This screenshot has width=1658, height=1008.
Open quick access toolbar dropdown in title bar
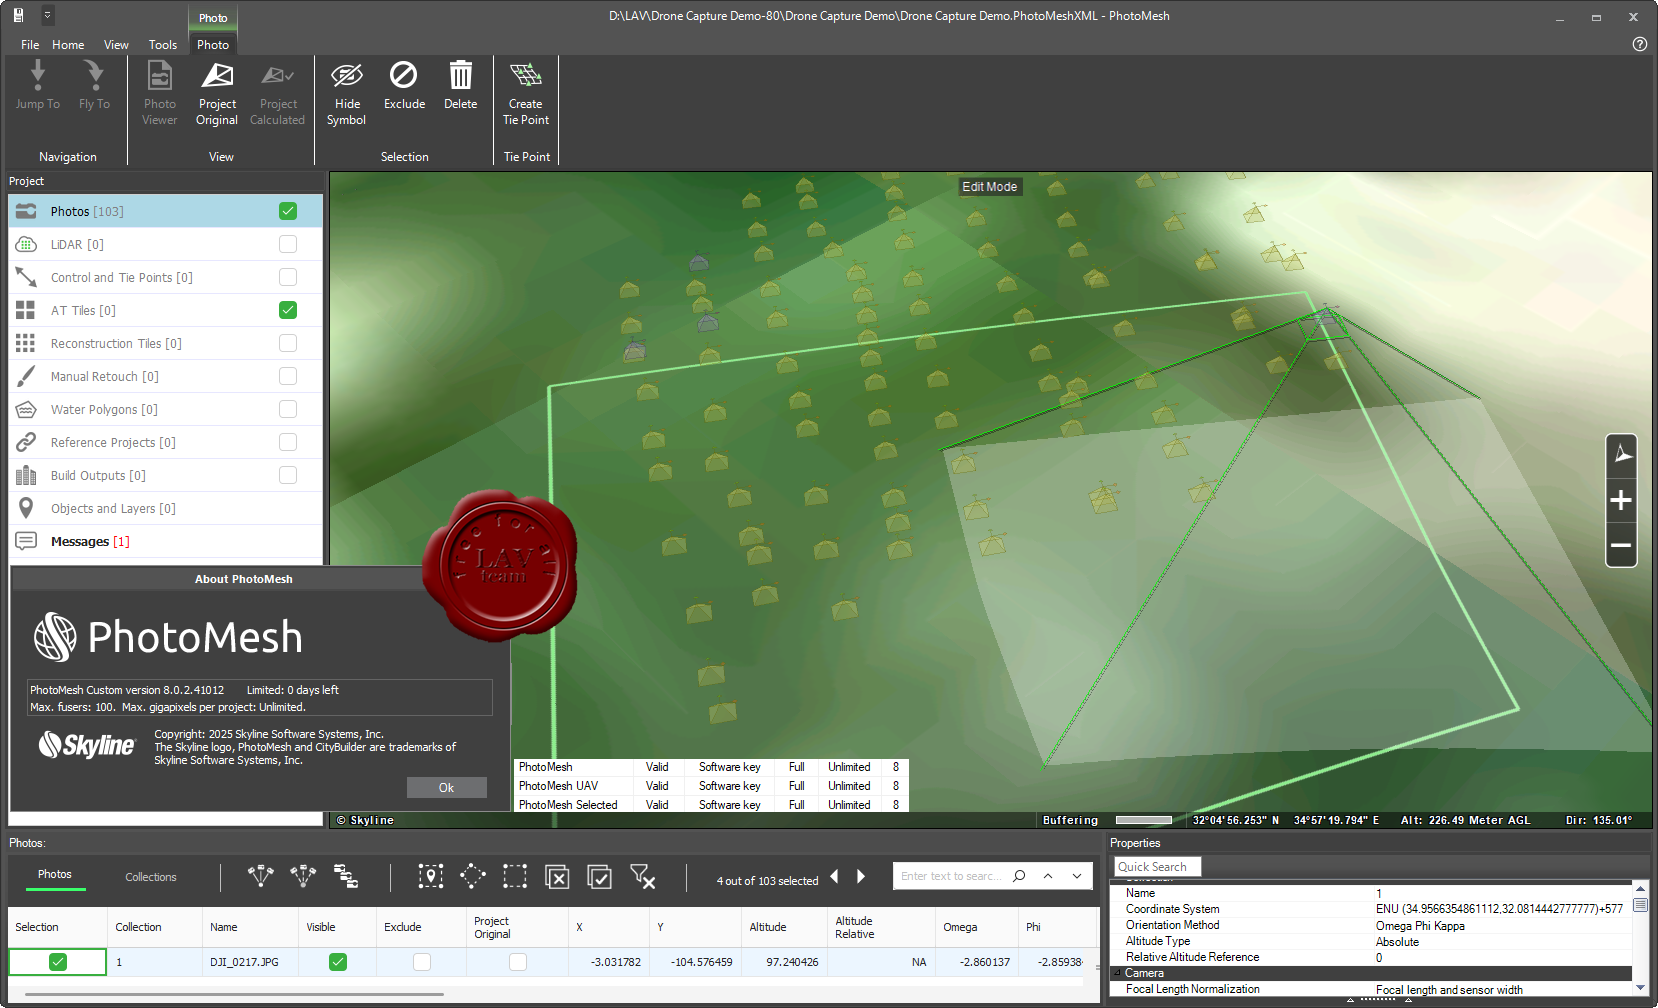tap(47, 15)
